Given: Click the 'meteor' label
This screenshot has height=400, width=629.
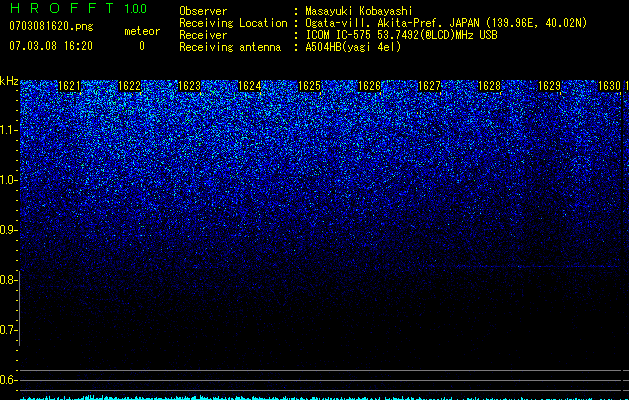Looking at the screenshot, I should [x=142, y=31].
